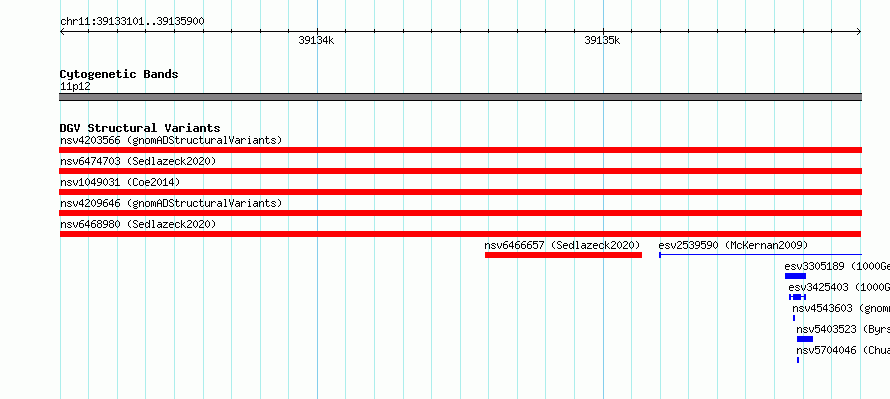The height and width of the screenshot is (399, 890).
Task: Open the nsv6466657 (Sedlazeck2020) label
Action: (562, 245)
